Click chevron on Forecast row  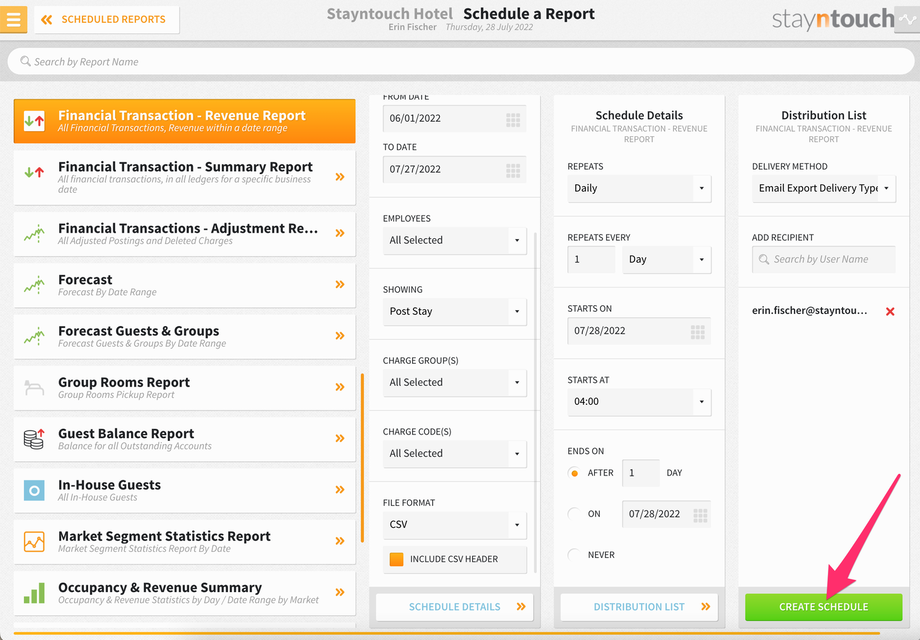click(x=340, y=285)
